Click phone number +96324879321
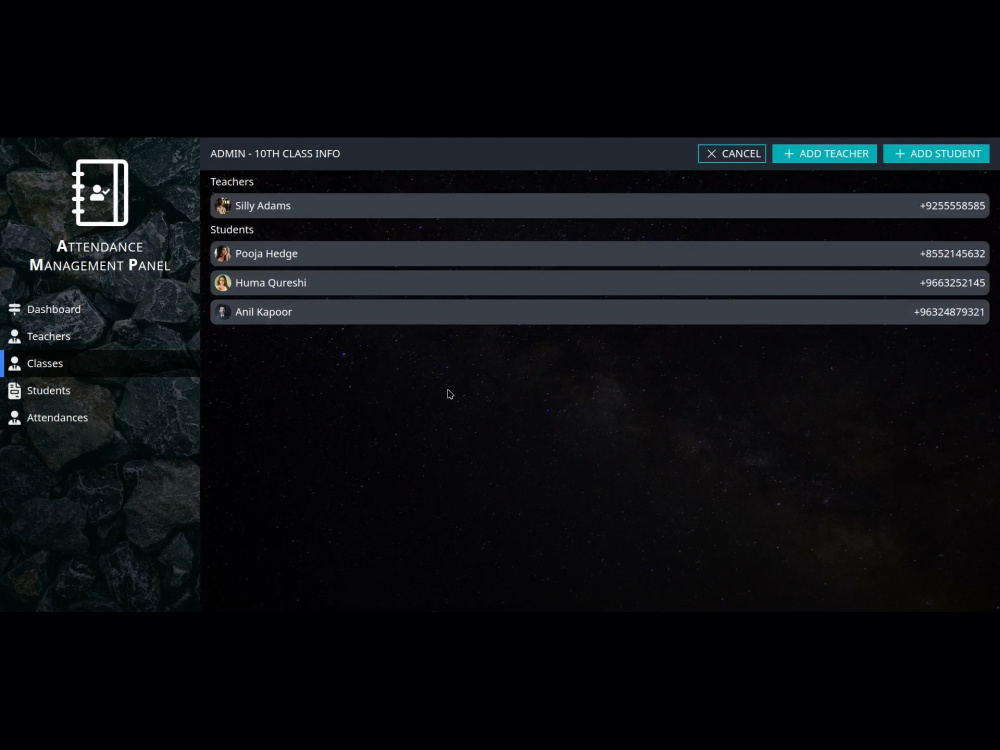This screenshot has height=750, width=1000. coord(949,312)
